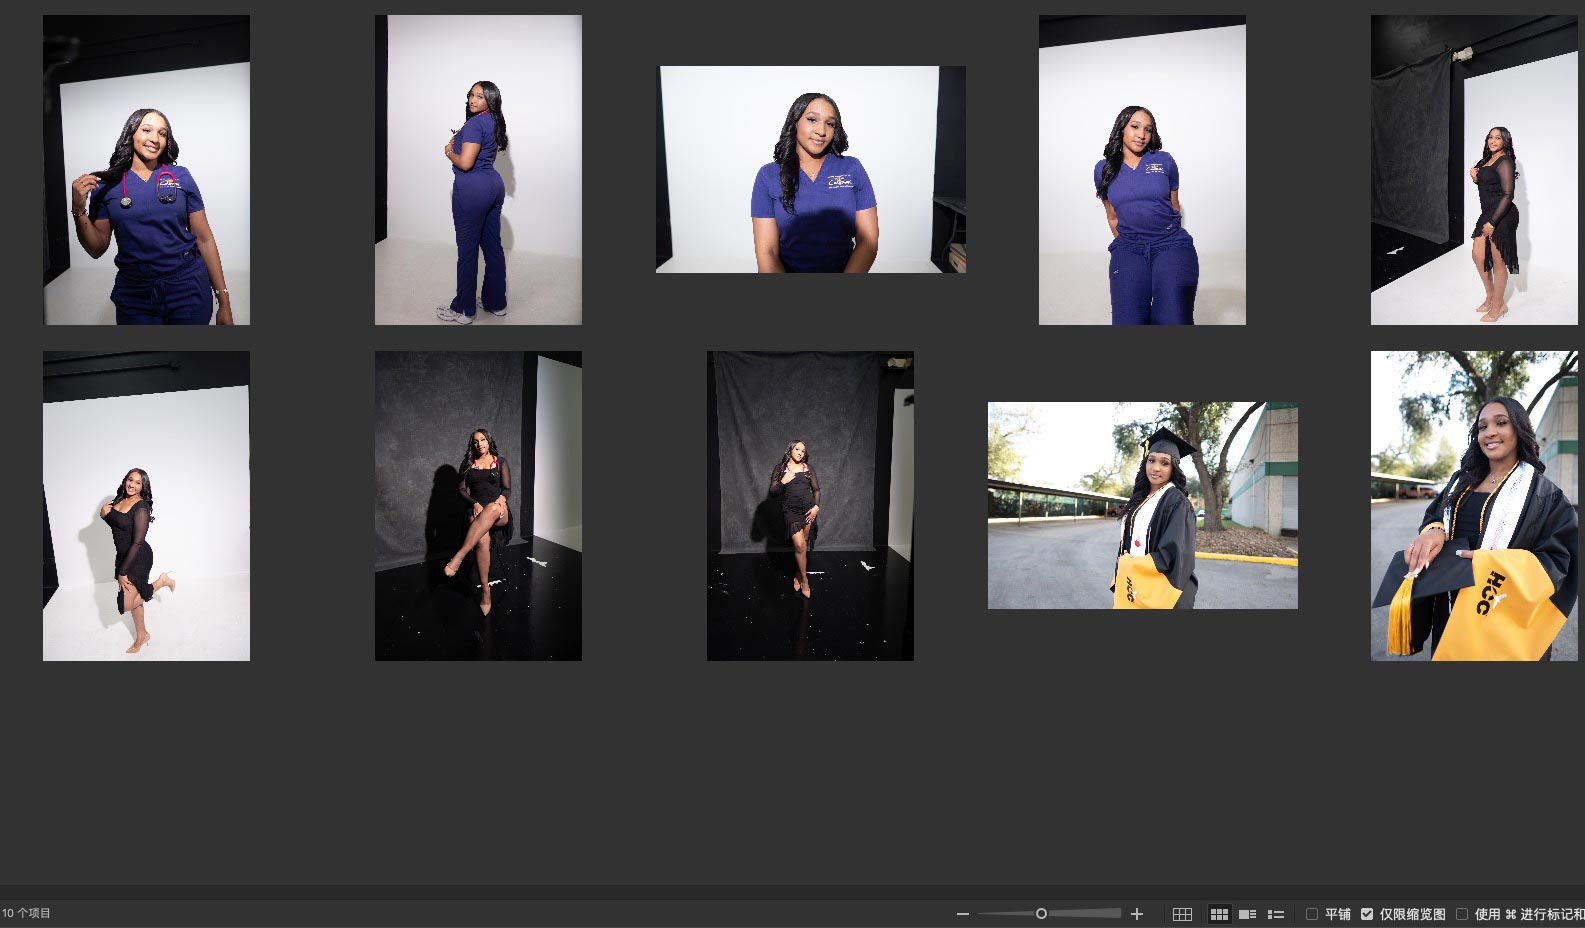Click the minus icon to shrink thumbnails
1585x928 pixels.
pyautogui.click(x=962, y=914)
